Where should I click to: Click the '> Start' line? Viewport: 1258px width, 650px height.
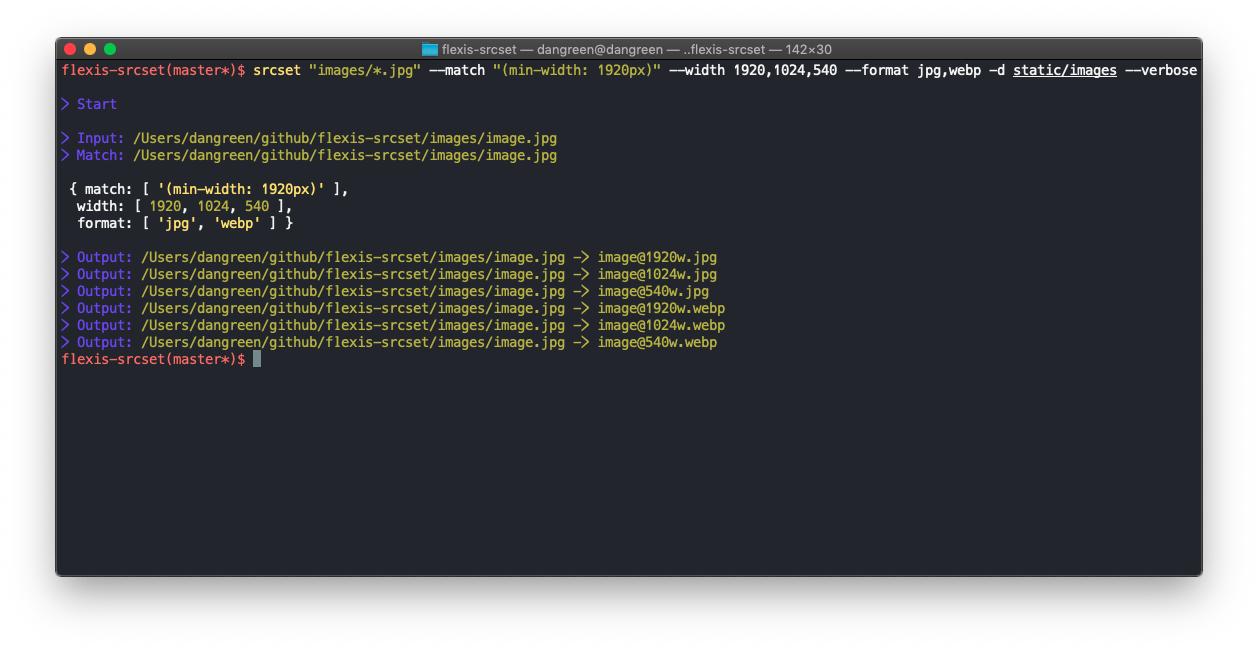click(x=89, y=104)
